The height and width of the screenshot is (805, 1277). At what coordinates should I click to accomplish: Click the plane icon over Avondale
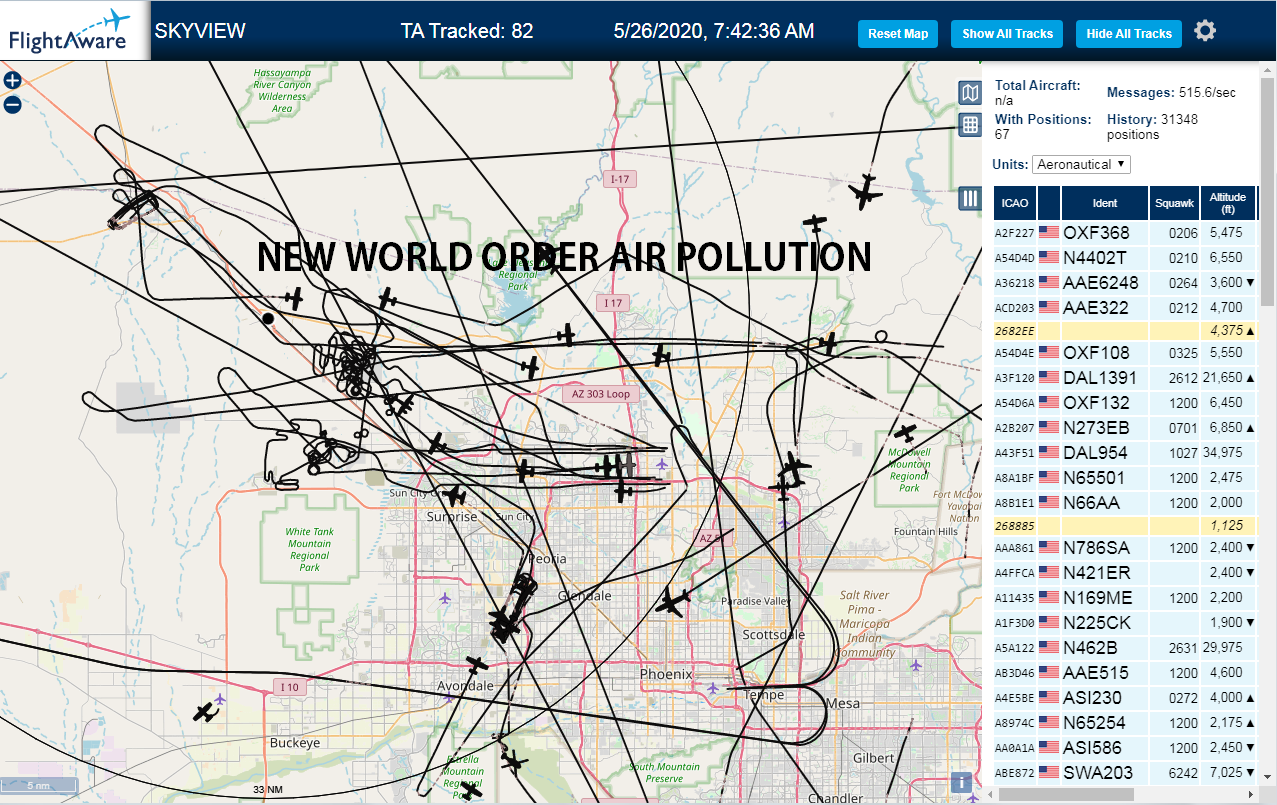click(x=478, y=665)
